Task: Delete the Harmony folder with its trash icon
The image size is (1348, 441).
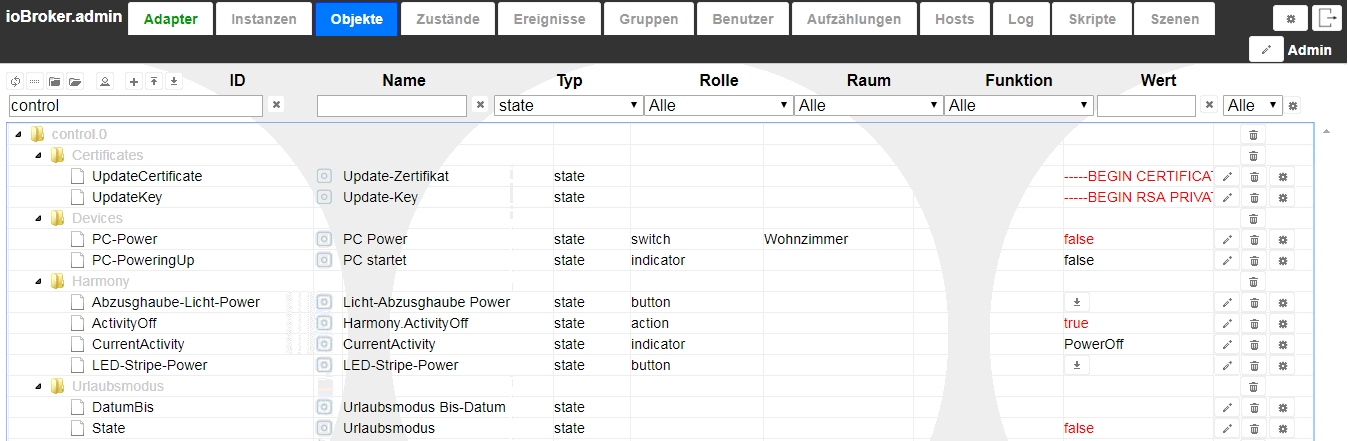Action: pos(1253,281)
